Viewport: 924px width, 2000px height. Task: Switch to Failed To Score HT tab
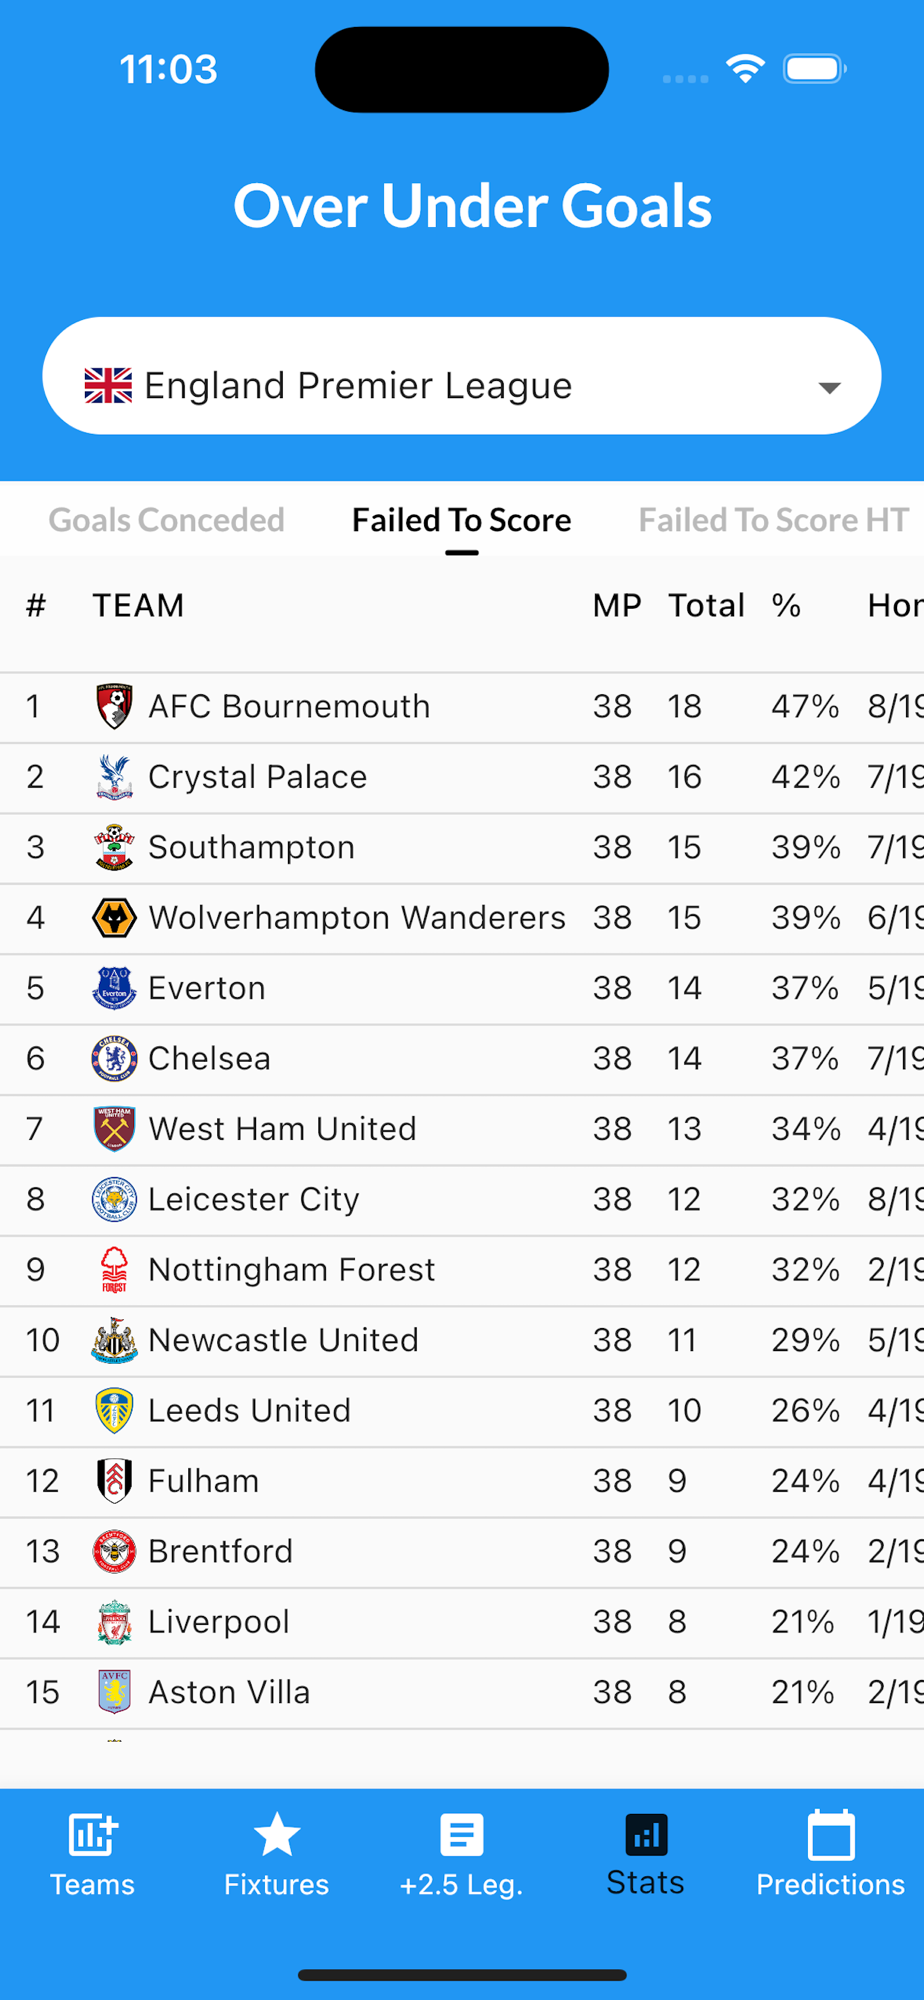point(773,520)
